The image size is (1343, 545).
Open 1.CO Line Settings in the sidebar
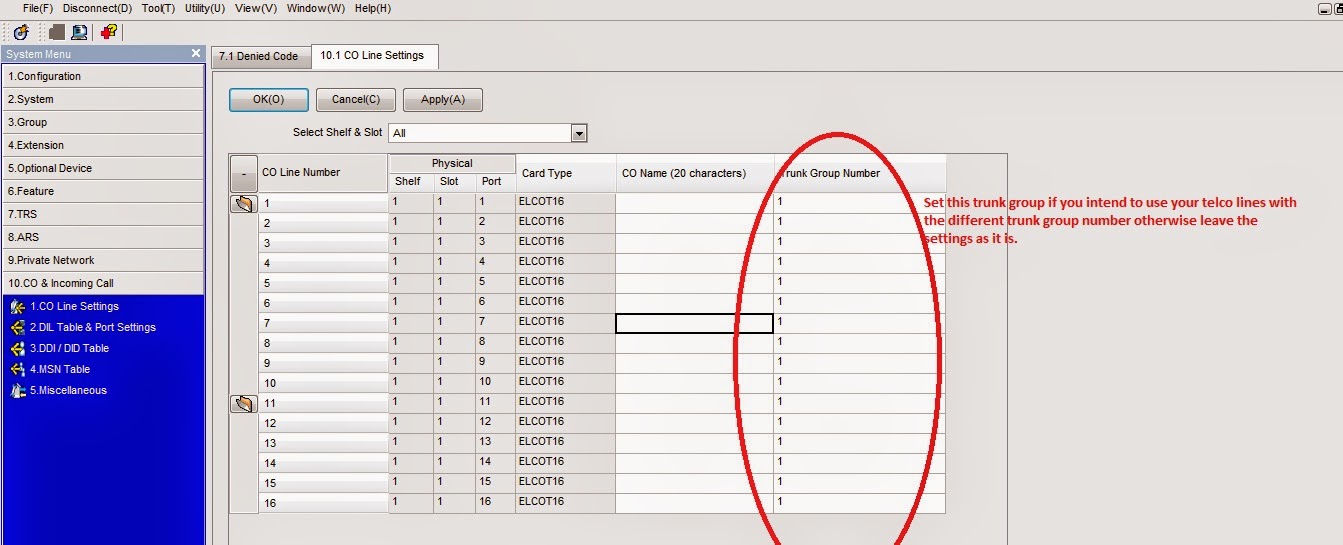[x=74, y=306]
